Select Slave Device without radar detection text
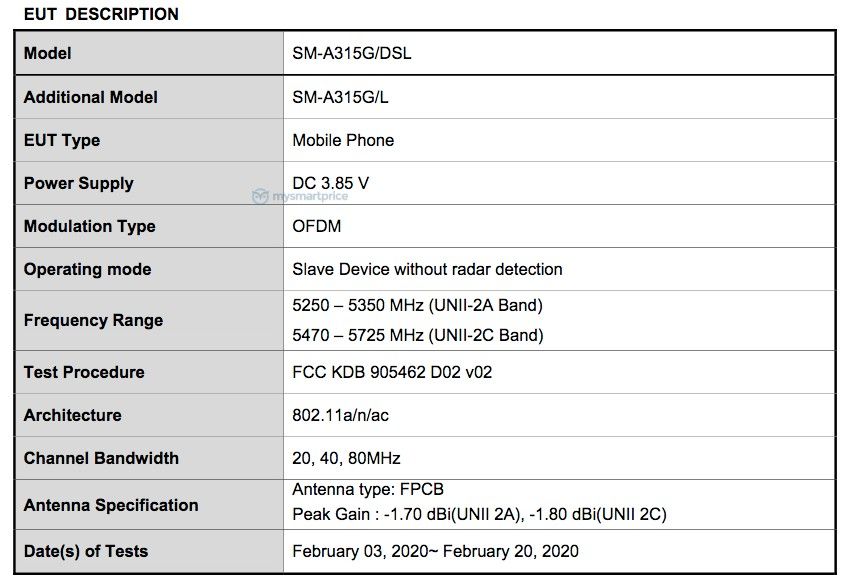The width and height of the screenshot is (853, 583). pyautogui.click(x=427, y=269)
